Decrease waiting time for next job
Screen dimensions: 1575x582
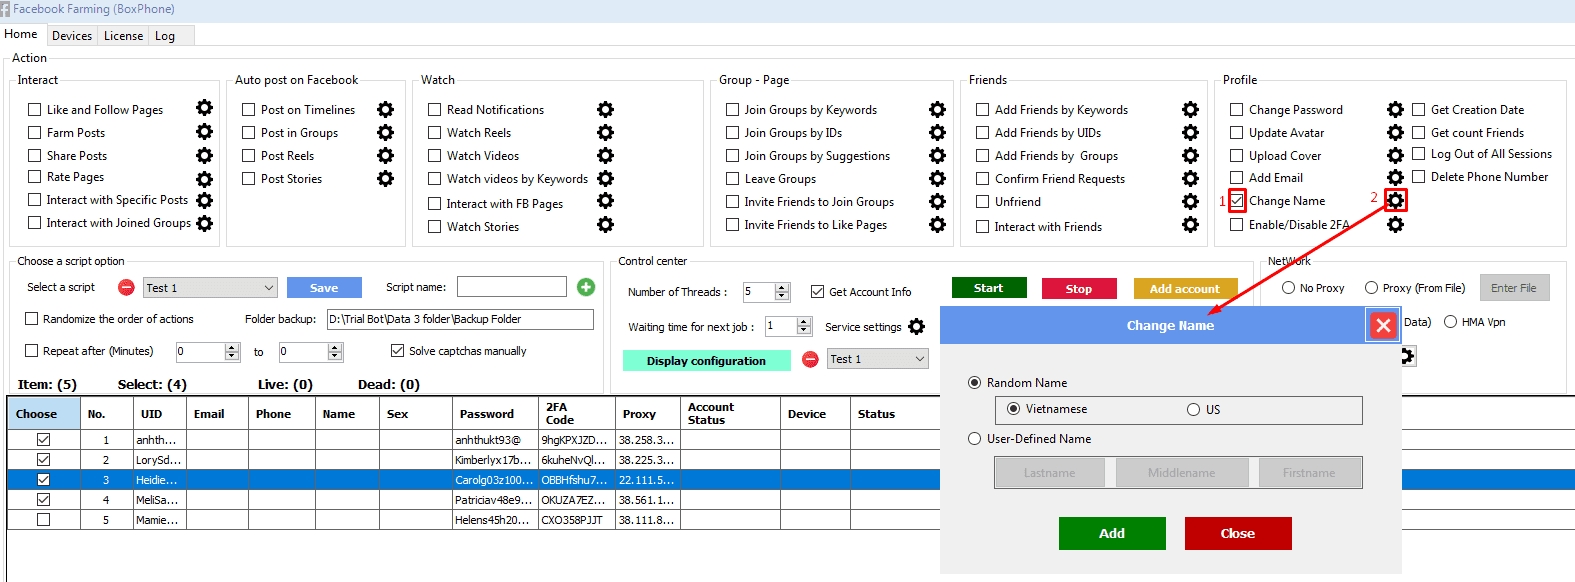804,330
